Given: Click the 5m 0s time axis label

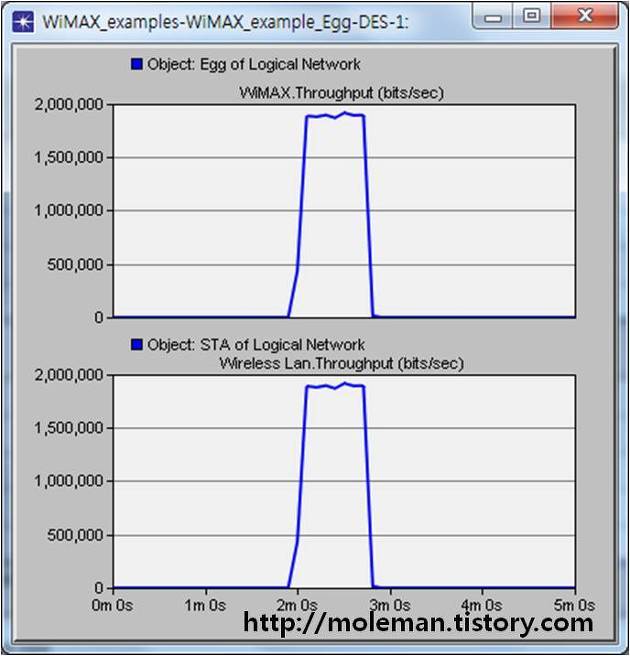Looking at the screenshot, I should pos(574,605).
